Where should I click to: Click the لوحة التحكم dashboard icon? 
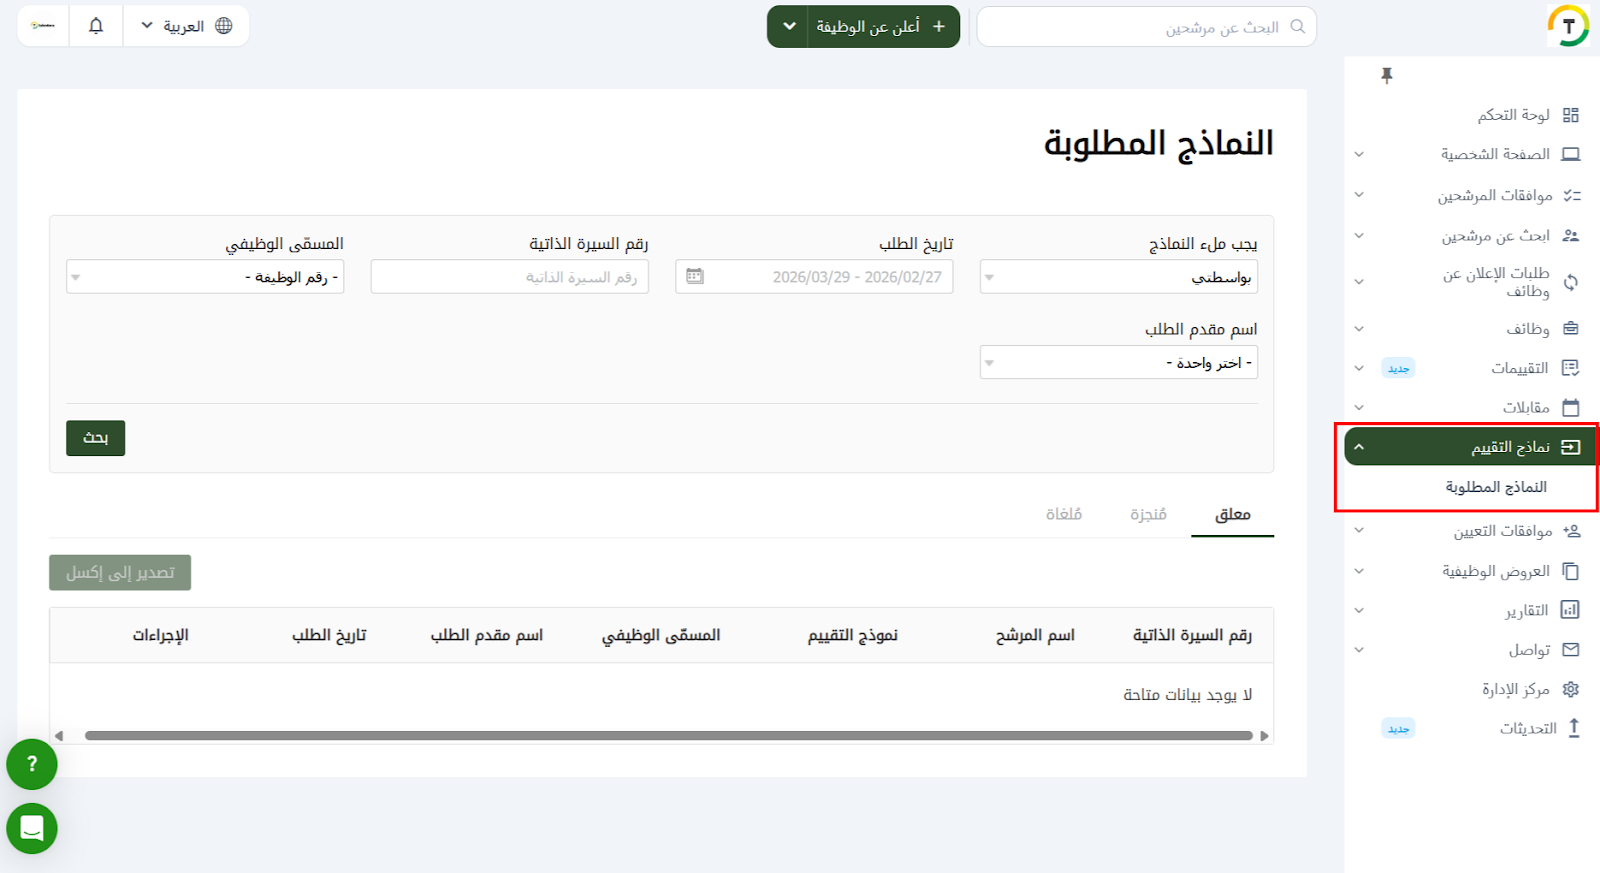pos(1570,115)
